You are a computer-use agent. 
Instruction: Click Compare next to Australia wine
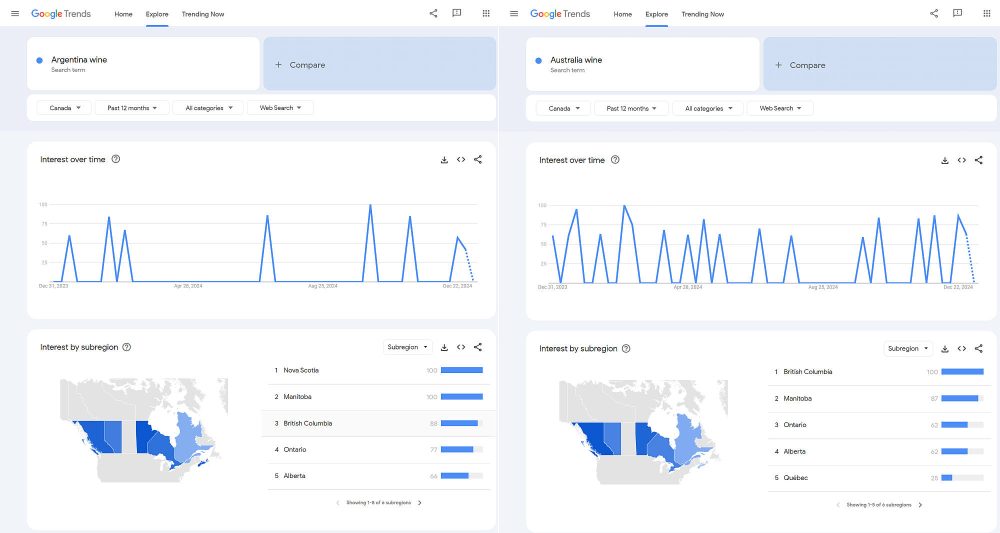coord(879,64)
